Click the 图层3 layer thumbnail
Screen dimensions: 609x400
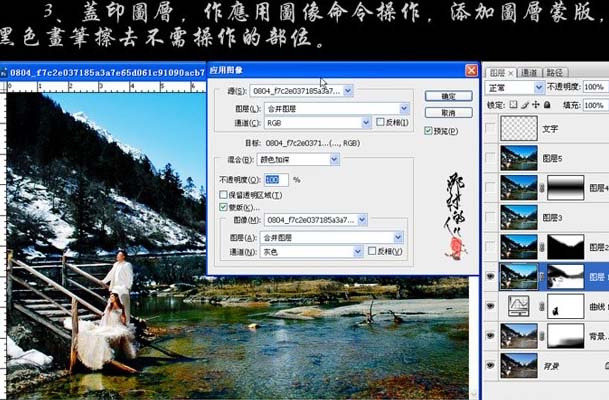[520, 216]
